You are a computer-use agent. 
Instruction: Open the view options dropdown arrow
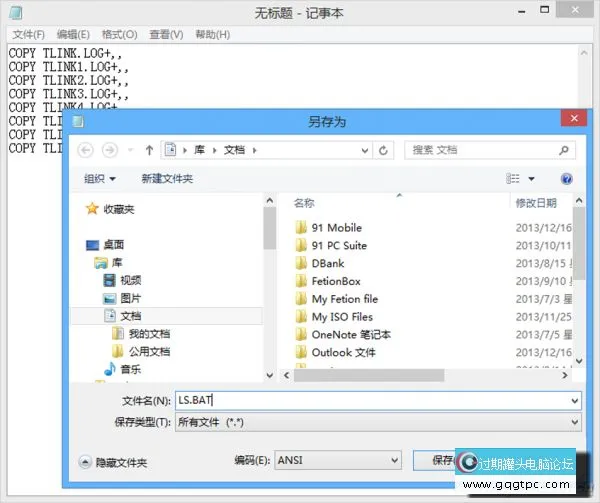click(532, 179)
